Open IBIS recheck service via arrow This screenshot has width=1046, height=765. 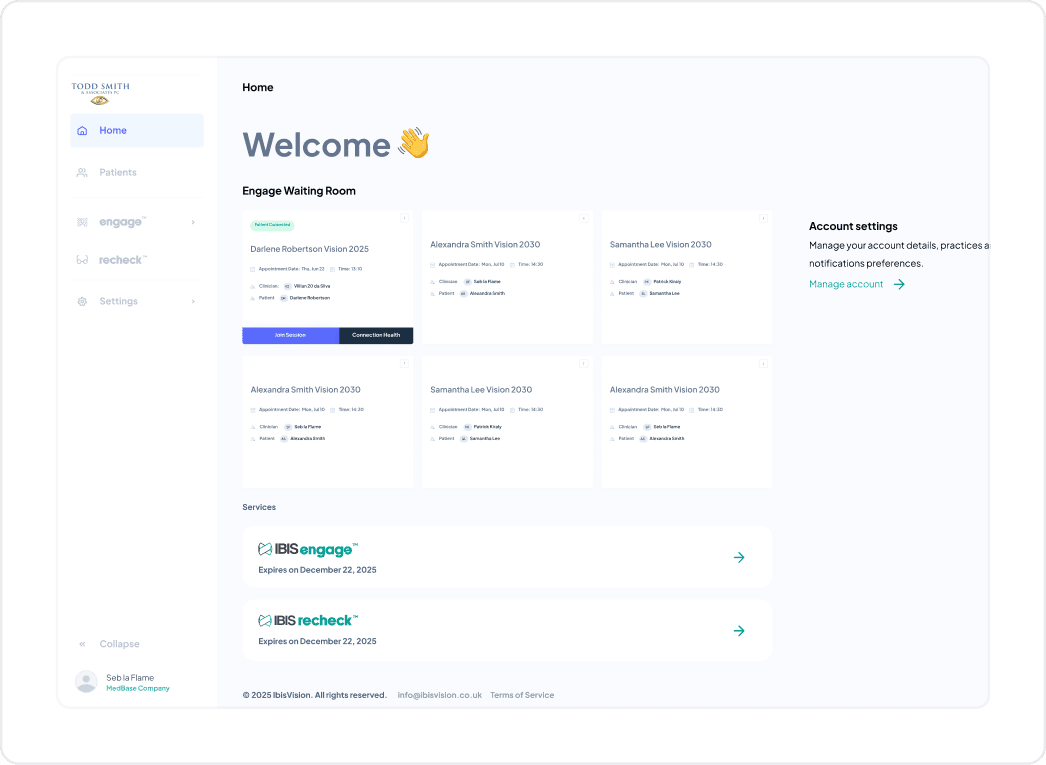(x=739, y=630)
